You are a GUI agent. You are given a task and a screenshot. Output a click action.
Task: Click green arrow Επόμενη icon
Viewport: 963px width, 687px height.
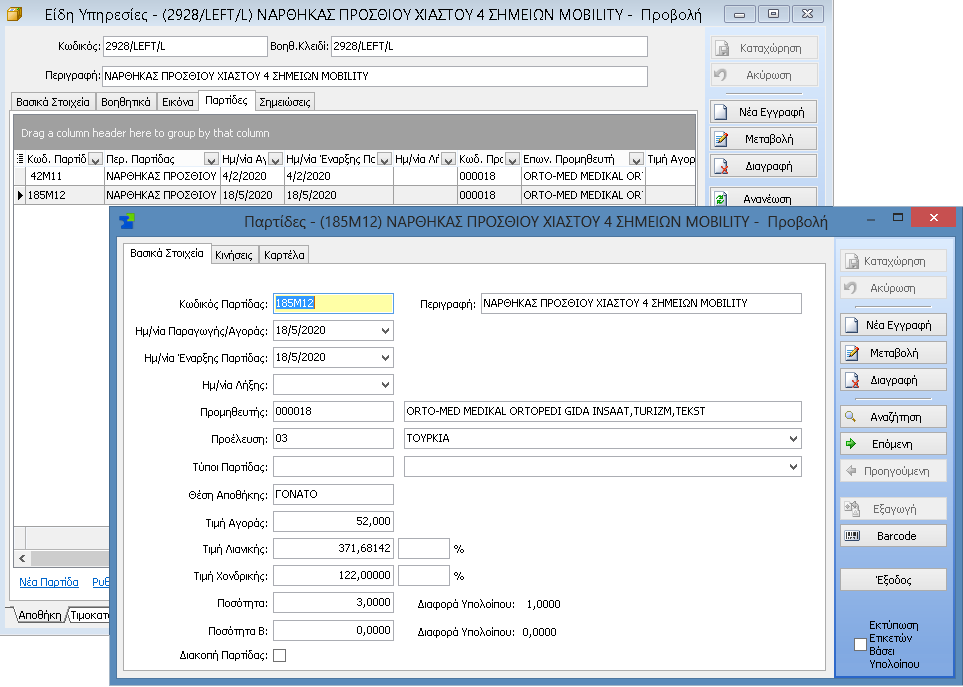(x=851, y=443)
